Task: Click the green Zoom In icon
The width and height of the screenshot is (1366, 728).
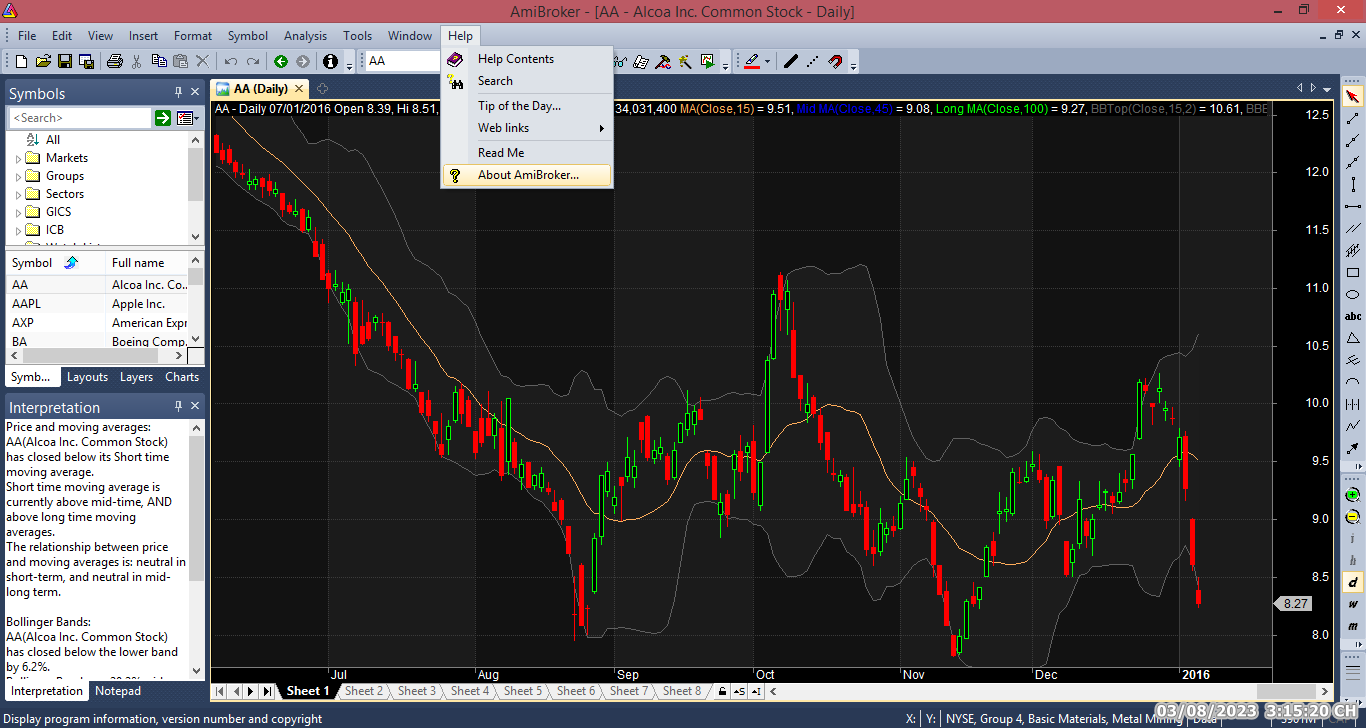Action: tap(1353, 494)
